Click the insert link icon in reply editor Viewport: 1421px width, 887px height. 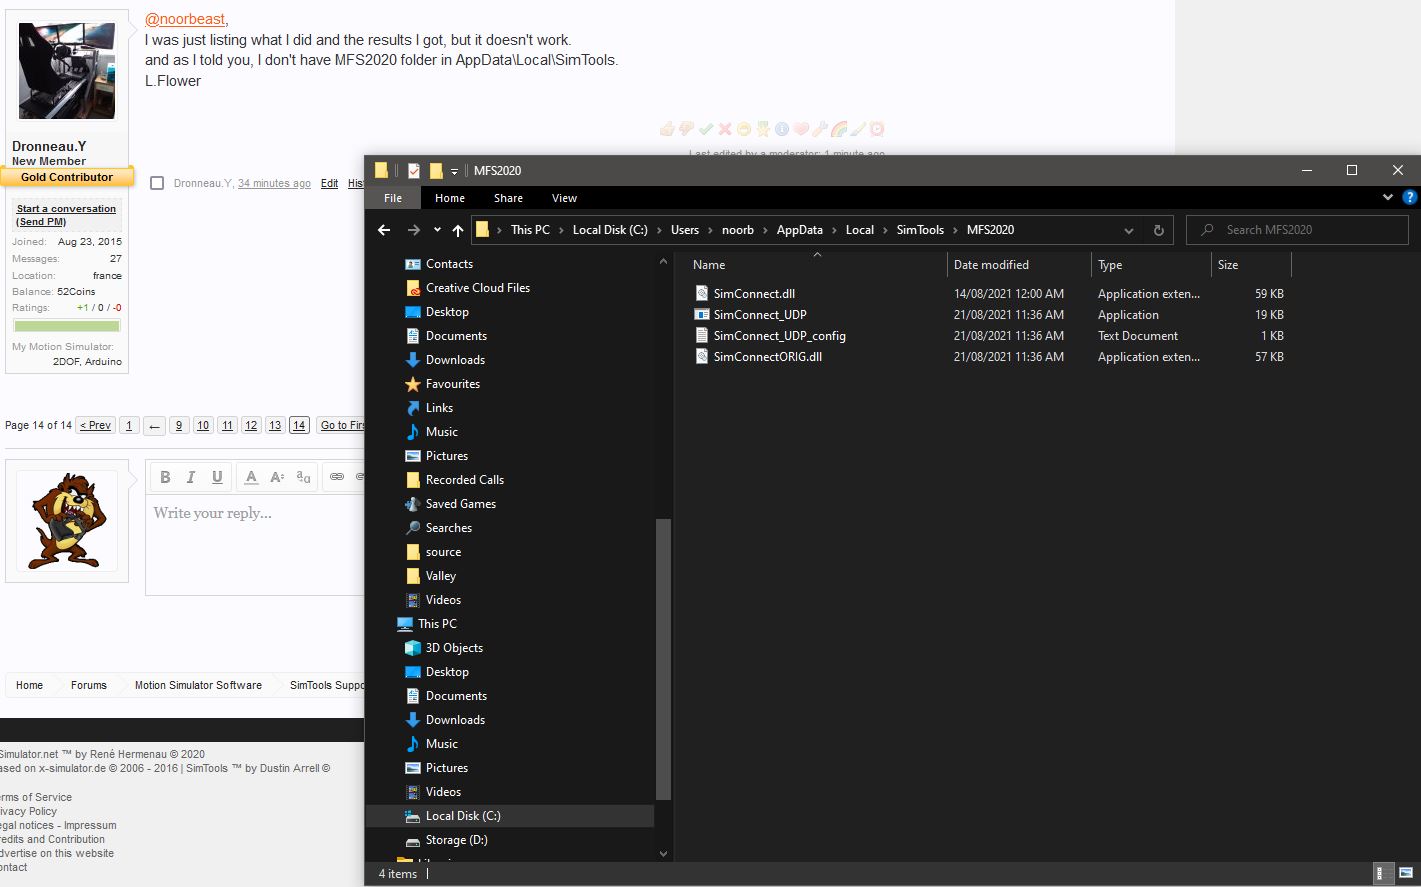point(337,477)
